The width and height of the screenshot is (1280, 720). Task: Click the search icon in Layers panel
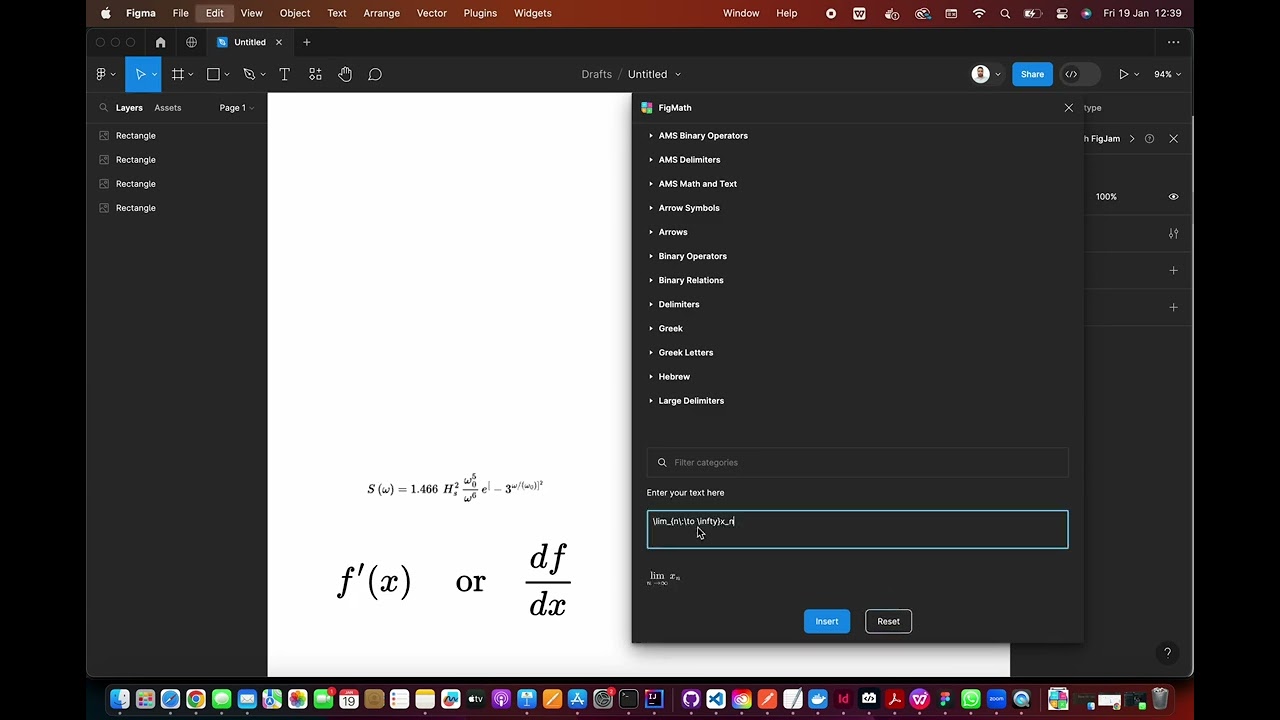[x=103, y=108]
